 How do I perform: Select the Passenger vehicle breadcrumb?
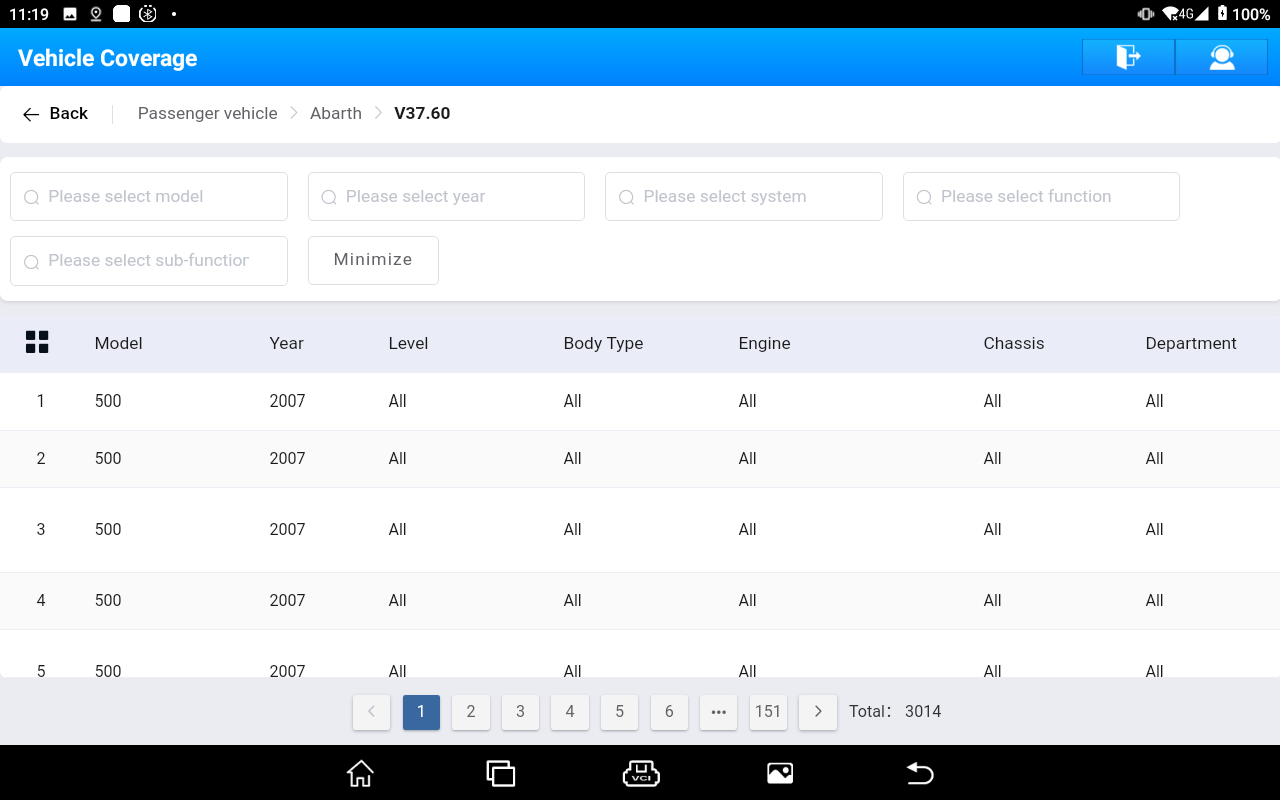point(208,114)
